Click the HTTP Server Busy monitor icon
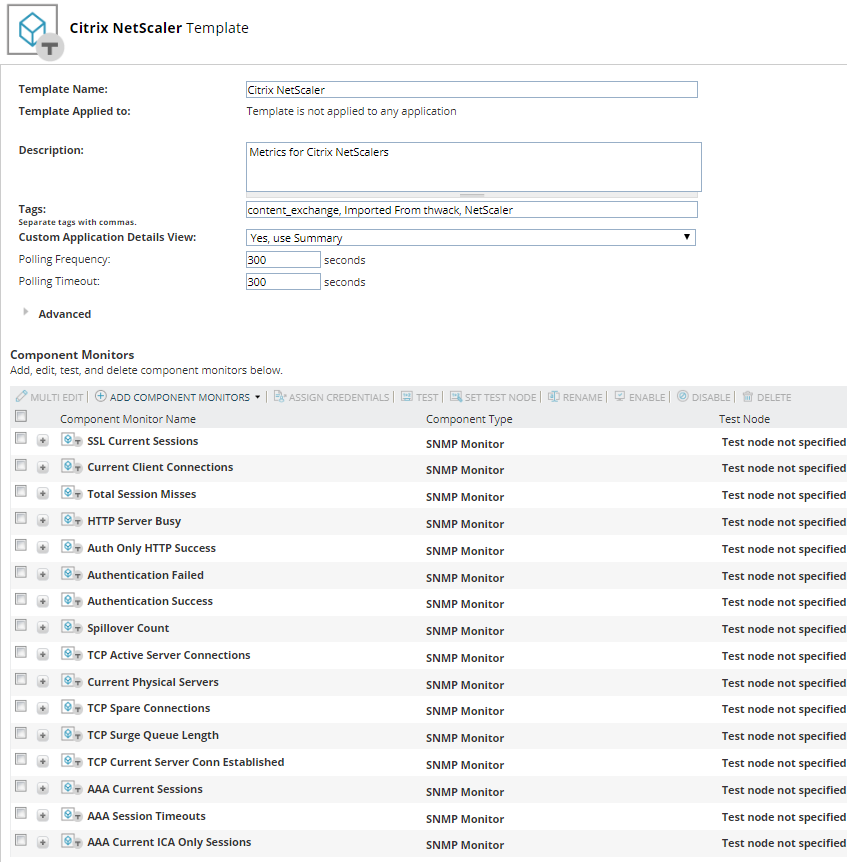The image size is (847, 862). (71, 520)
